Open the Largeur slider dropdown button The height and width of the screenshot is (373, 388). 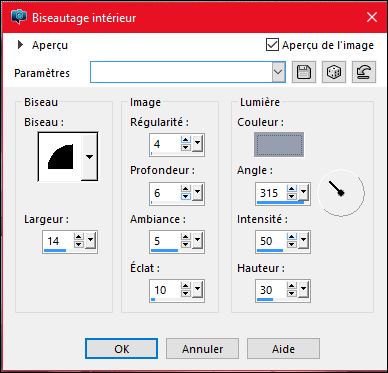[x=90, y=240]
